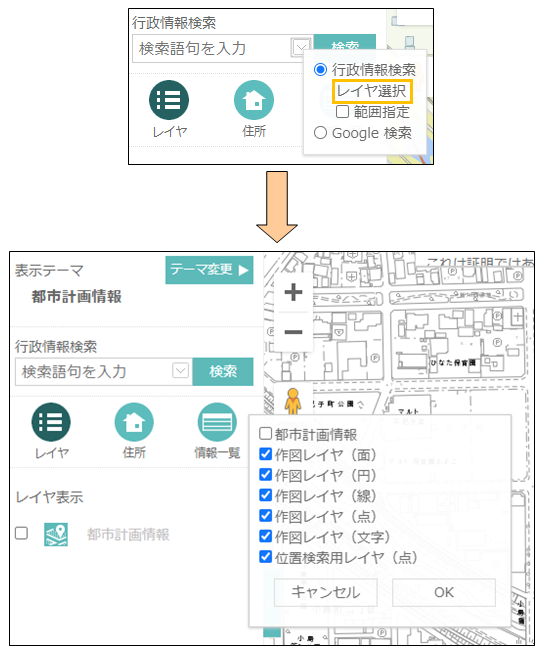Open the dropdown arrow in top search box

[301, 47]
